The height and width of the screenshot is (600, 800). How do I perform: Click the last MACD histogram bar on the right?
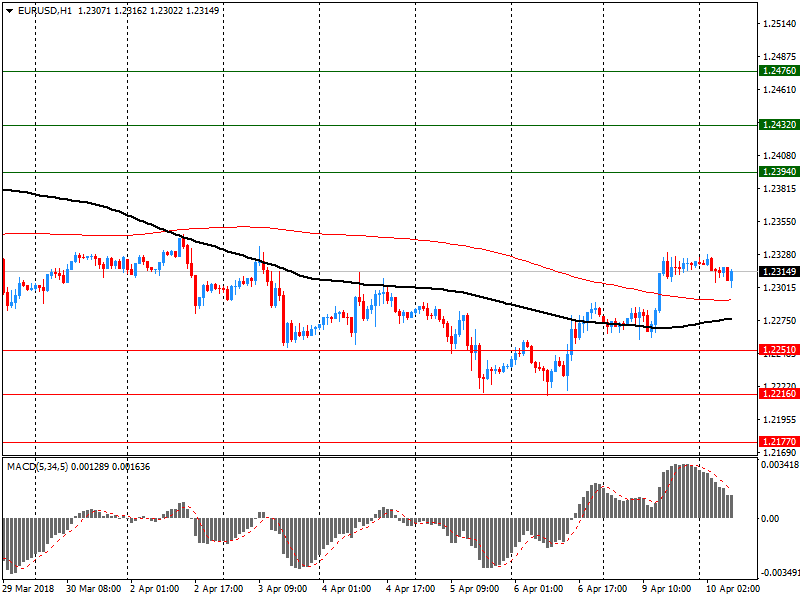731,507
